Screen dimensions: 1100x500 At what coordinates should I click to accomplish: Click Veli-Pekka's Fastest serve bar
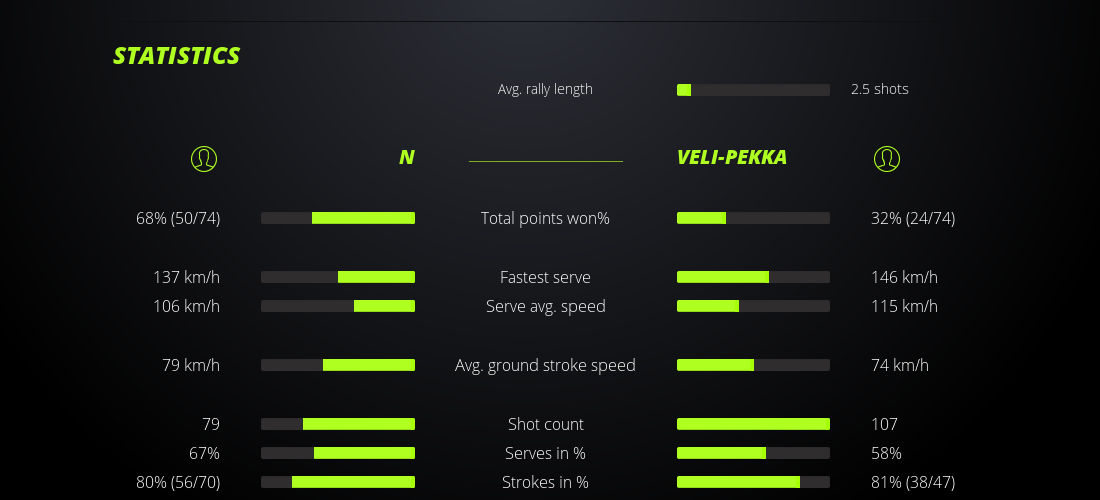pyautogui.click(x=753, y=277)
